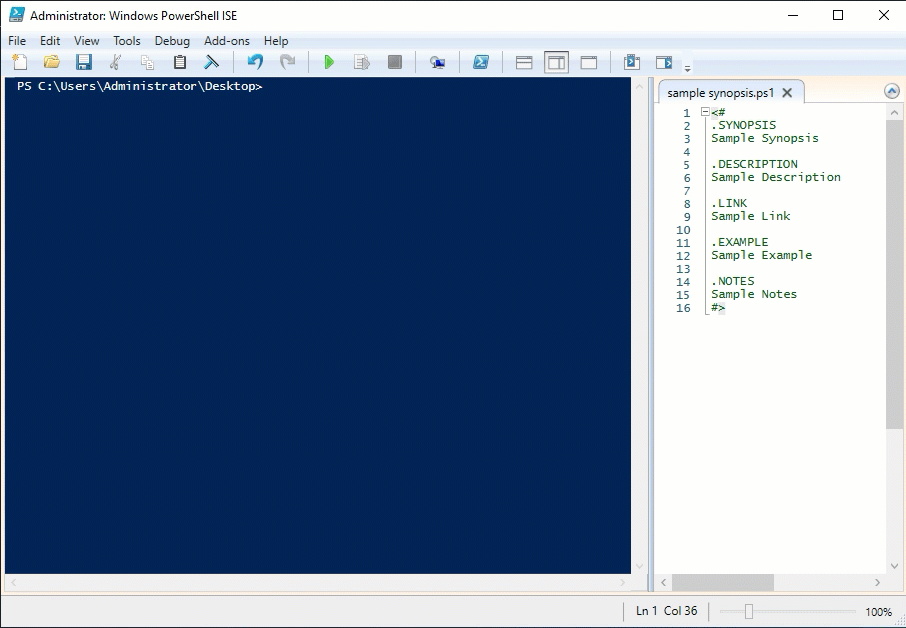
Task: Click the Redo arrow icon
Action: click(x=287, y=62)
